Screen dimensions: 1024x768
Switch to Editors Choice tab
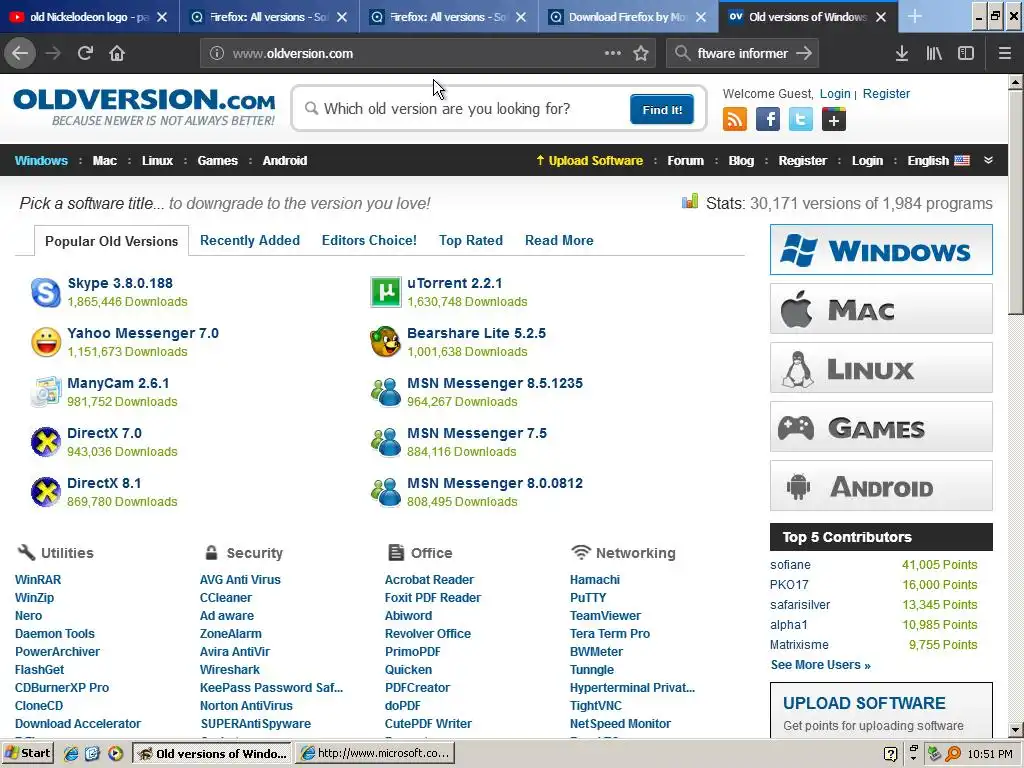point(369,240)
